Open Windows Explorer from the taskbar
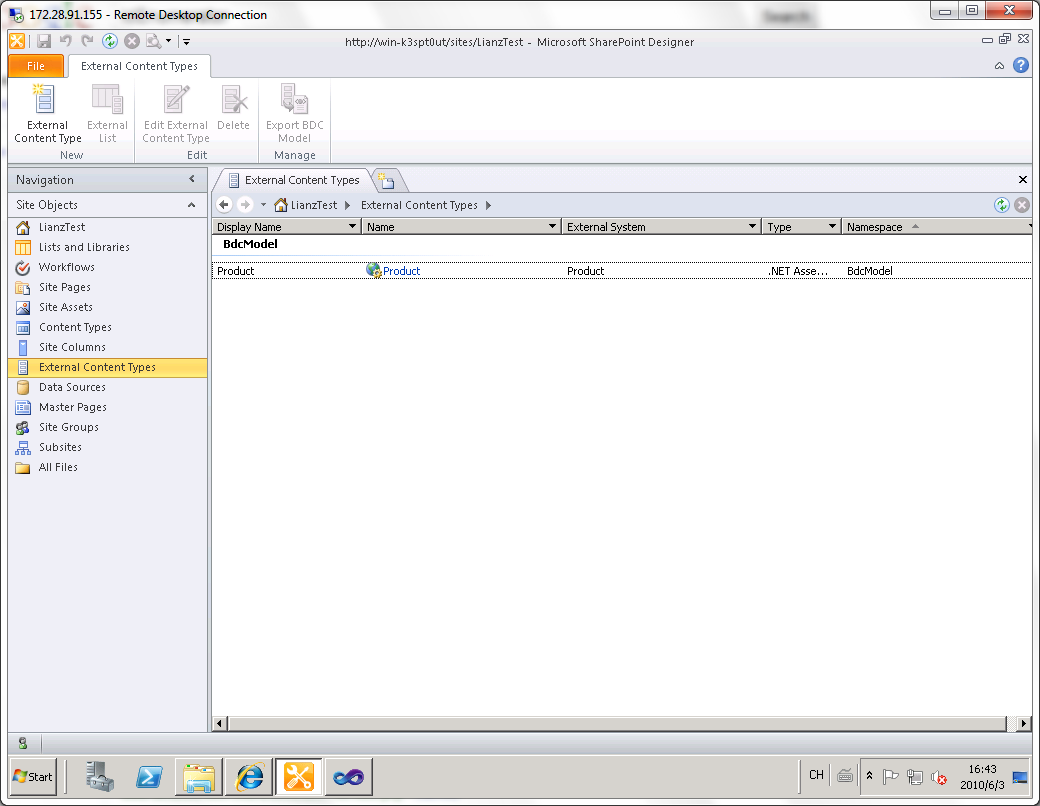This screenshot has height=806, width=1040. click(x=199, y=776)
